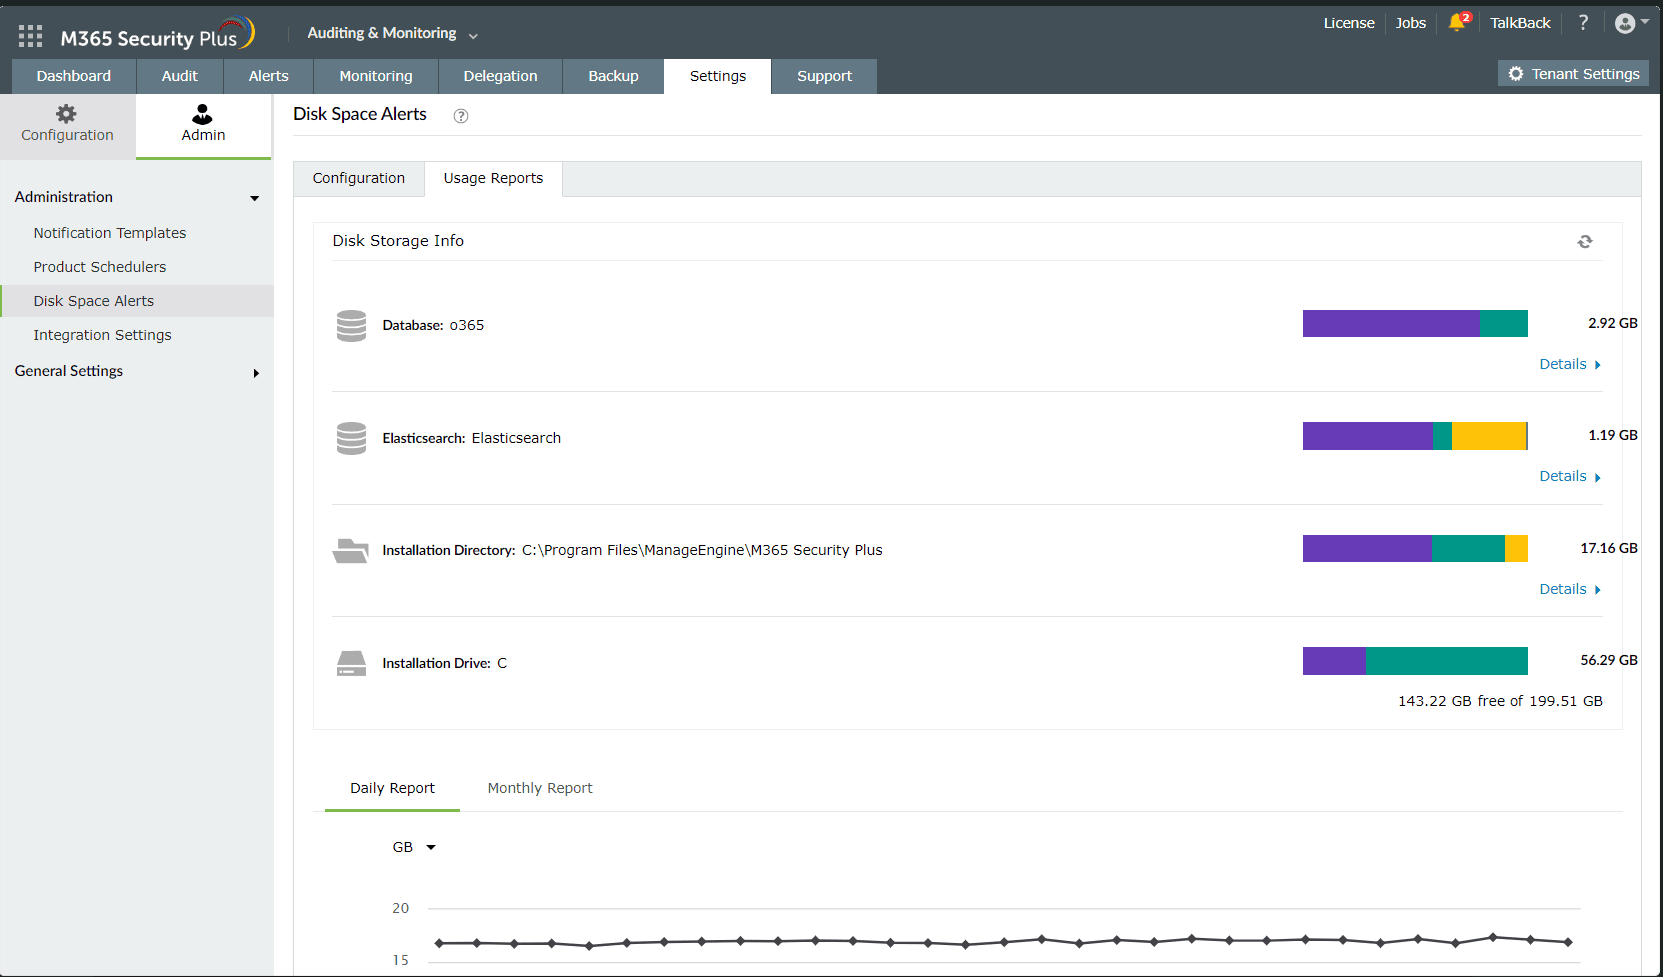
Task: Open the user profile avatar menu
Action: point(1627,23)
